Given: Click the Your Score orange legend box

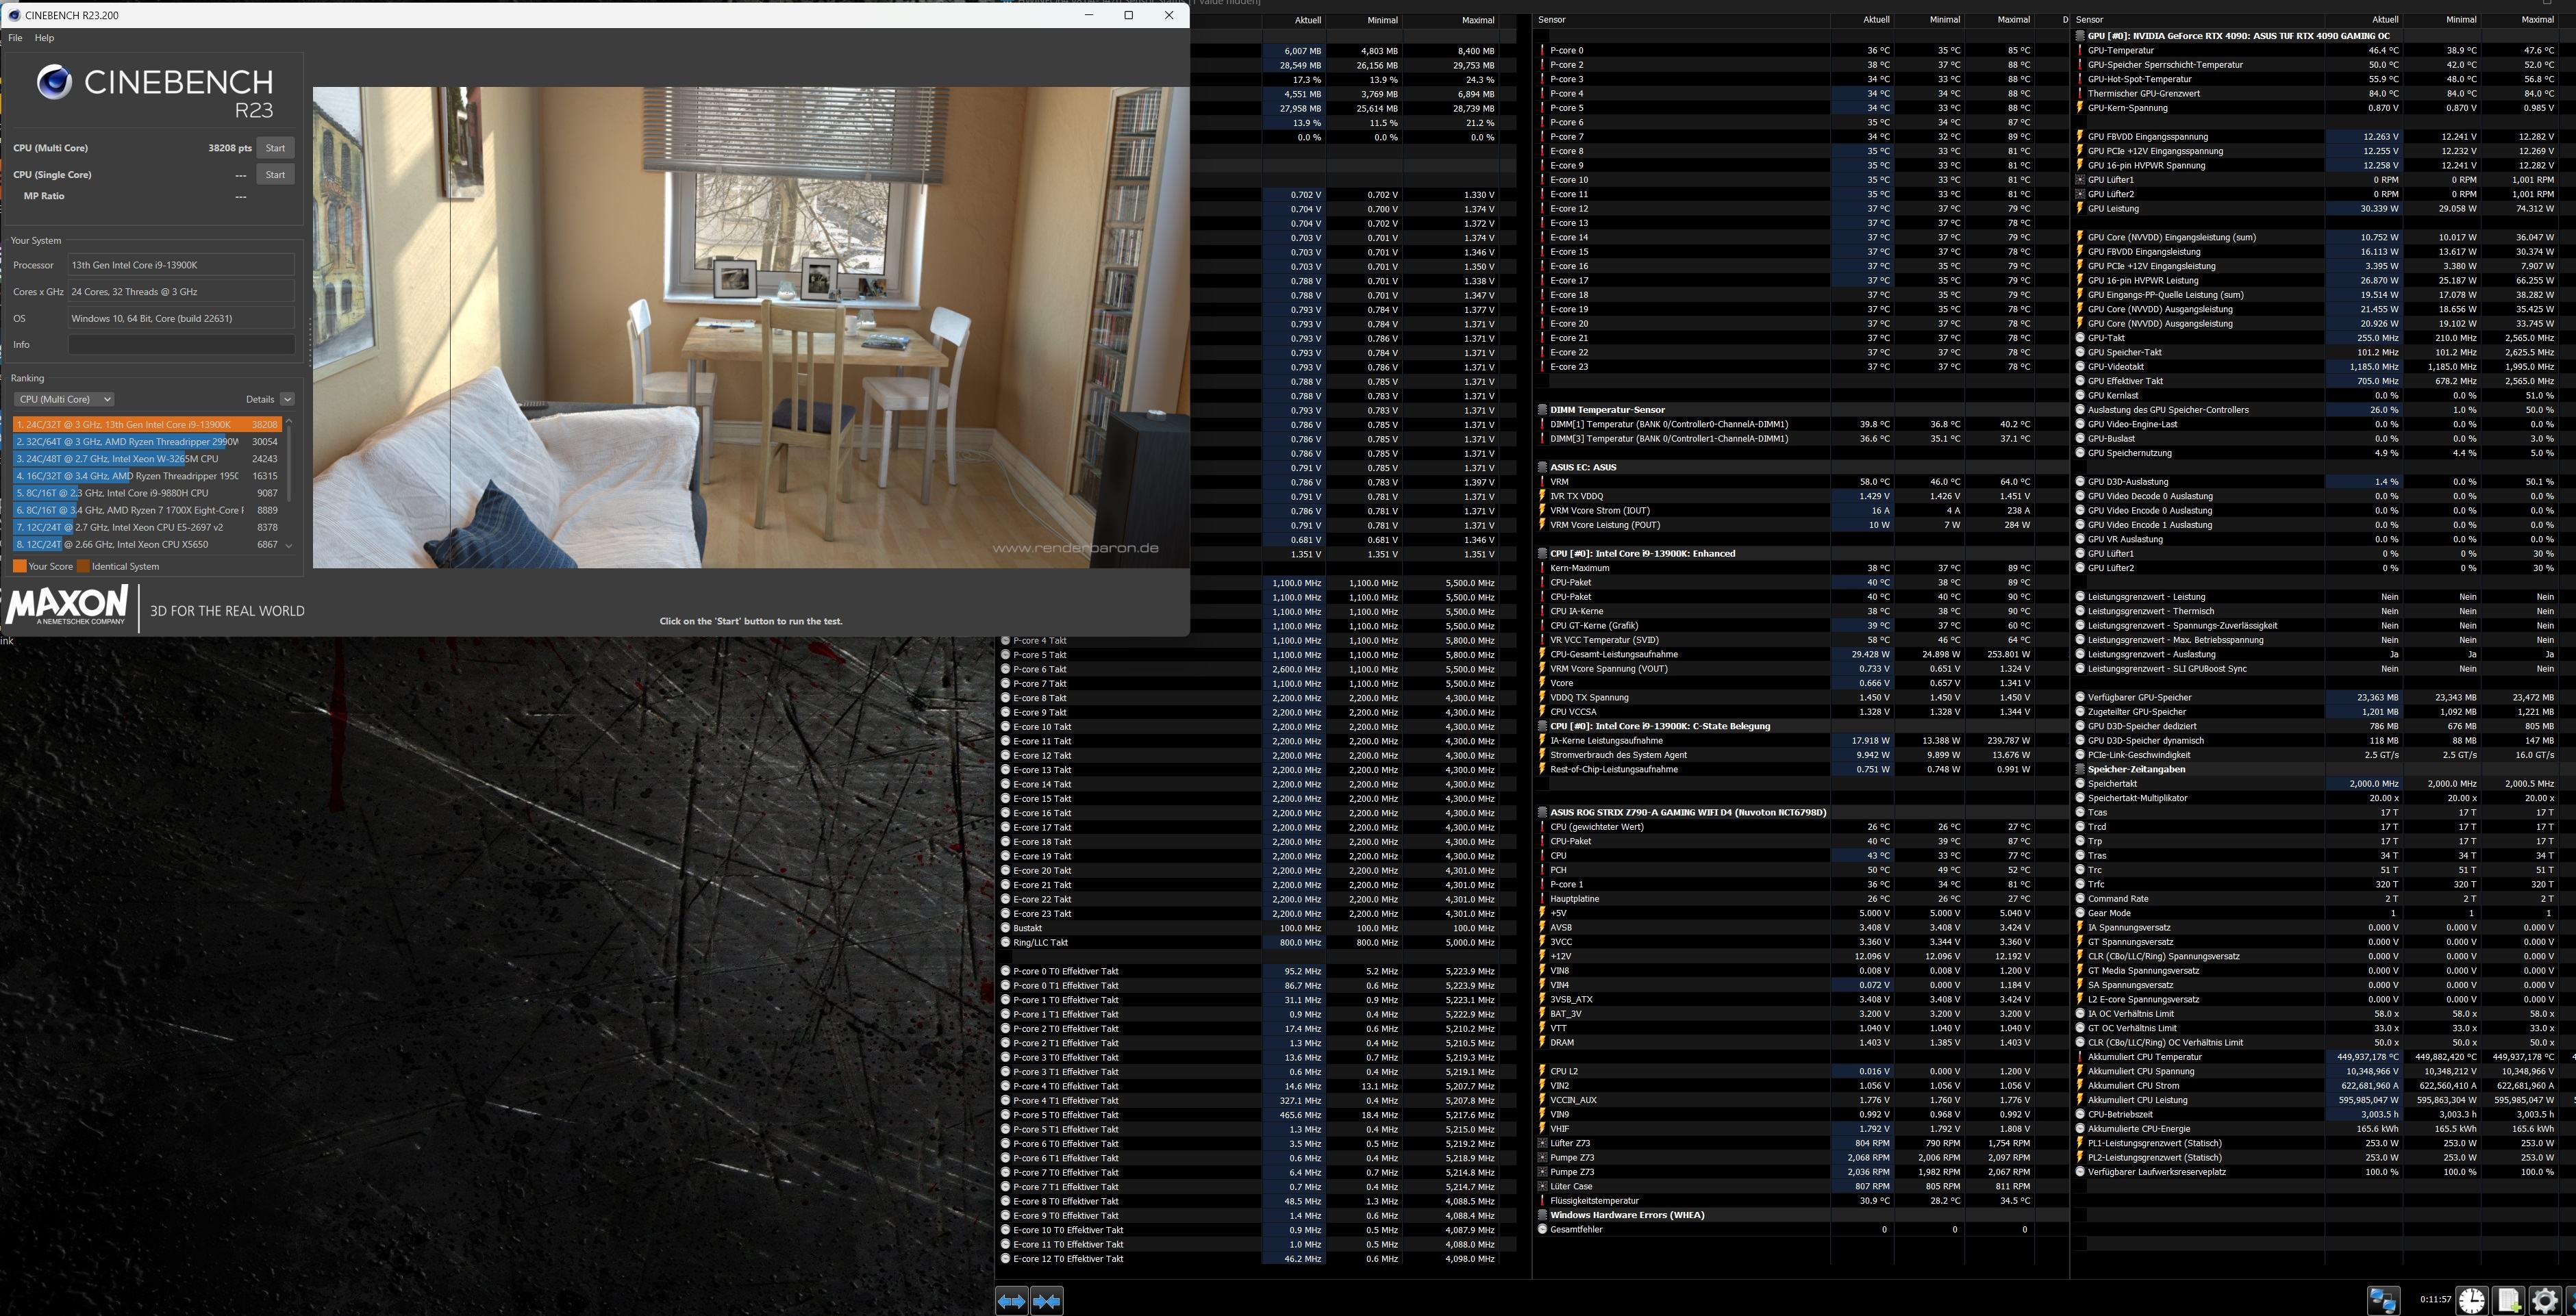Looking at the screenshot, I should pos(19,566).
